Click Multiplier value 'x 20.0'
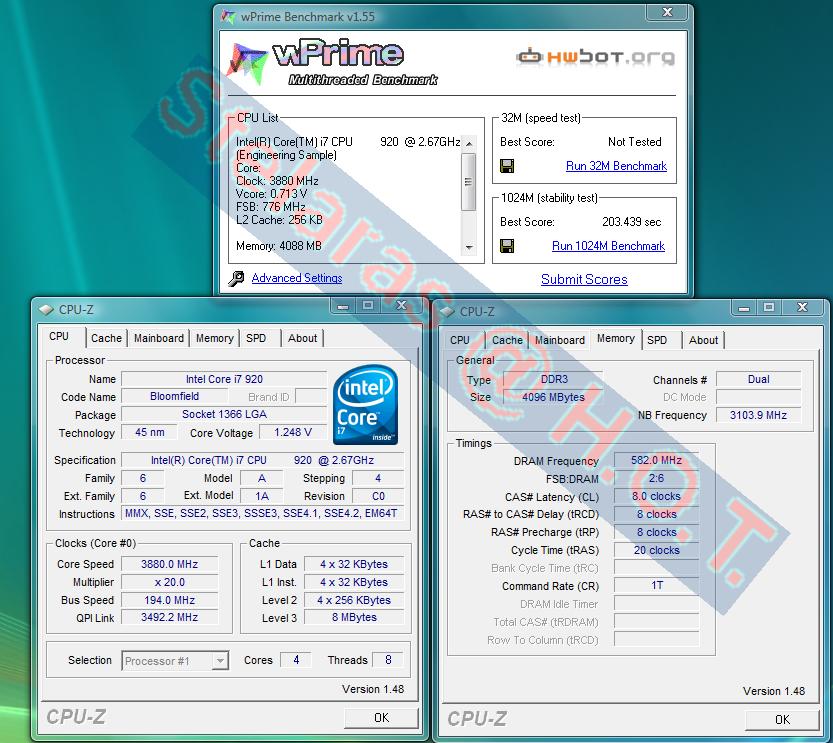This screenshot has height=743, width=833. (x=169, y=582)
